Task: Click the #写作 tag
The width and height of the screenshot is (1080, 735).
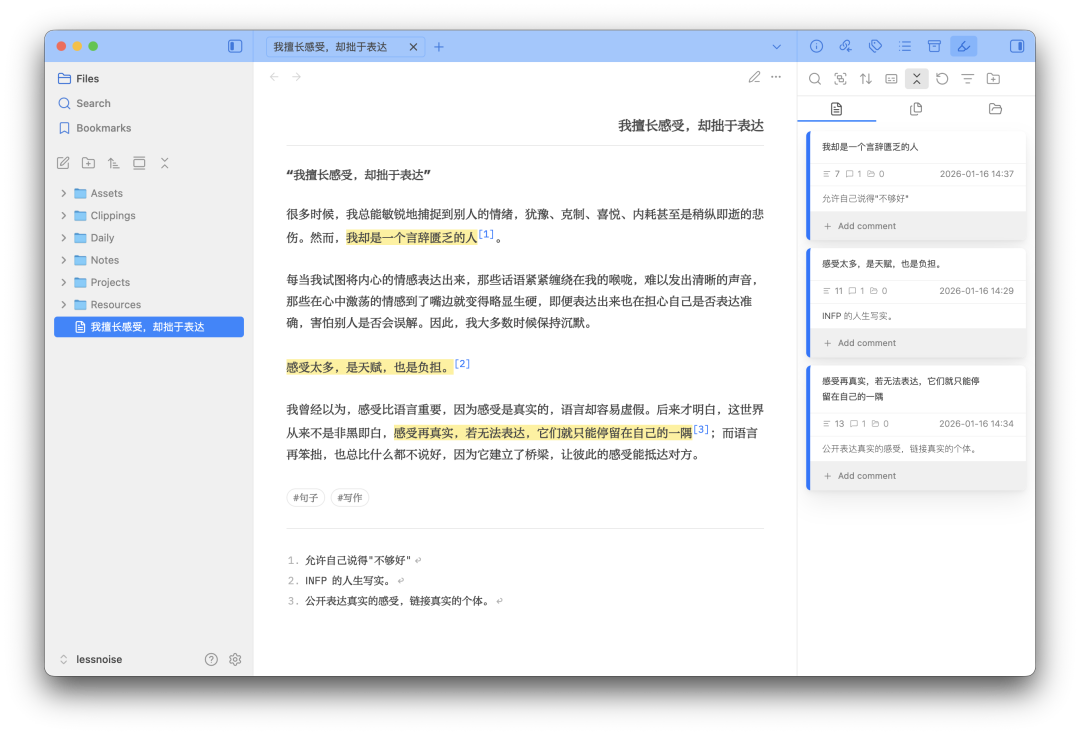Action: coord(350,497)
